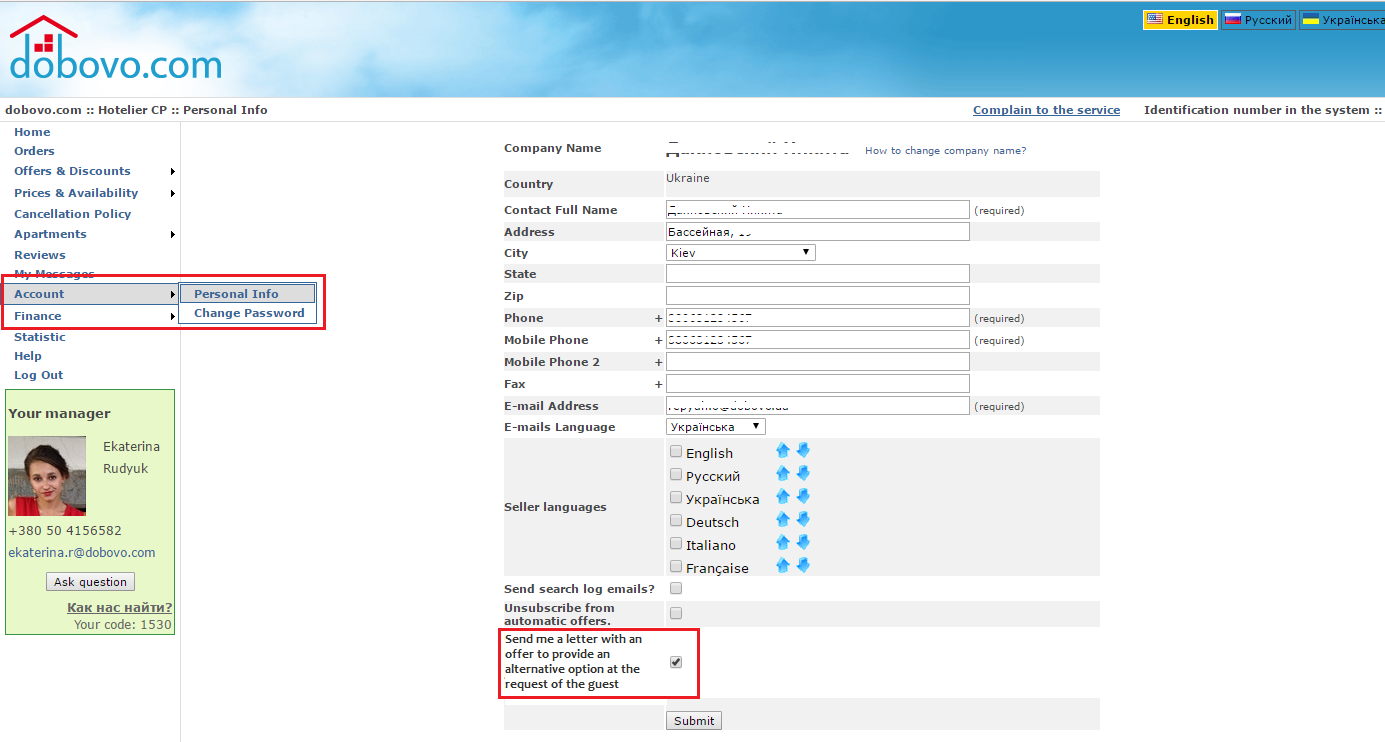Move Русский language up arrow
Image resolution: width=1385 pixels, height=742 pixels.
click(783, 474)
